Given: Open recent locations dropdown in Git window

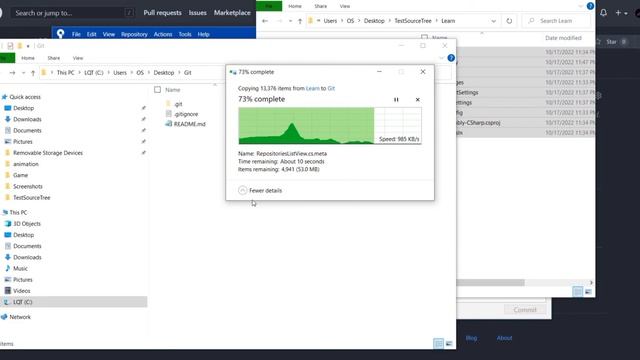Looking at the screenshot, I should point(23,73).
